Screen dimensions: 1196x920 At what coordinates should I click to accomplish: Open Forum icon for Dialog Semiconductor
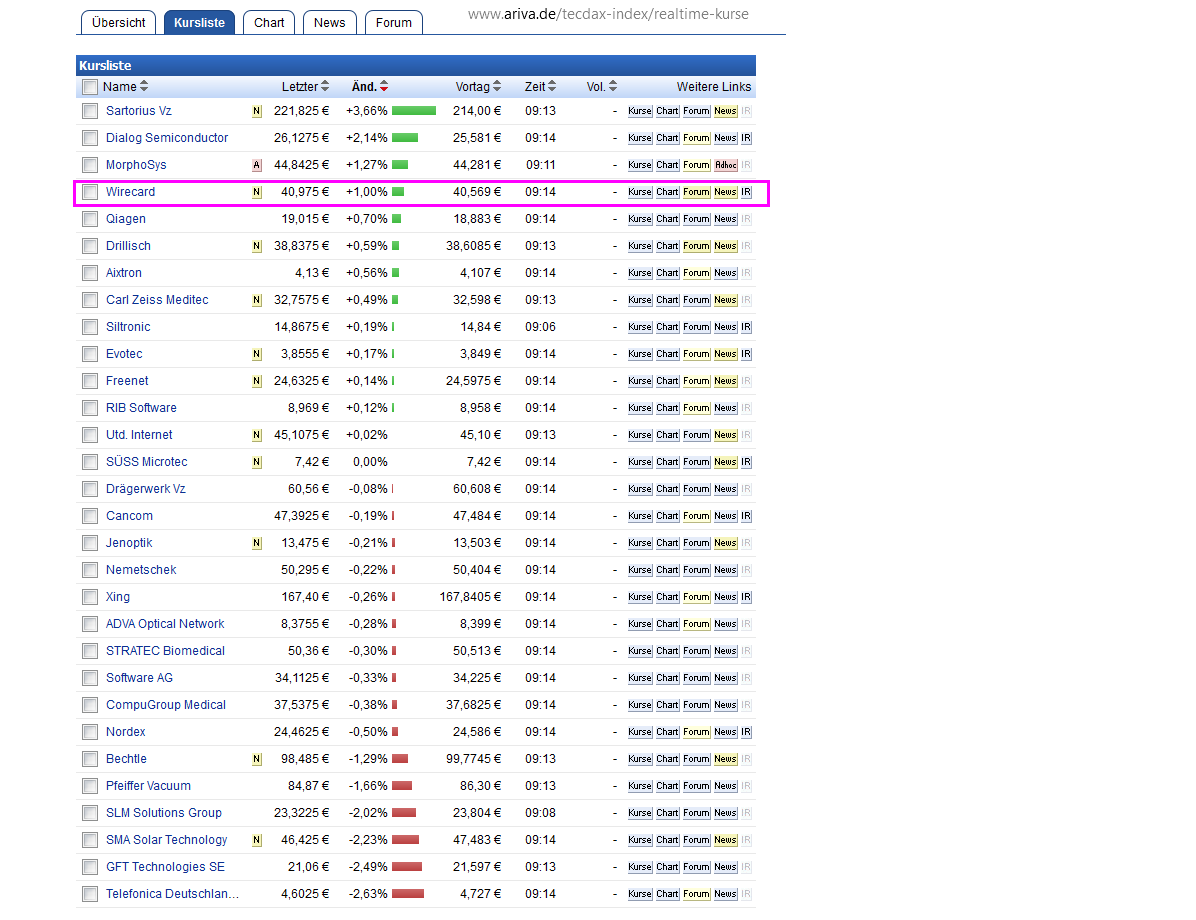[696, 138]
